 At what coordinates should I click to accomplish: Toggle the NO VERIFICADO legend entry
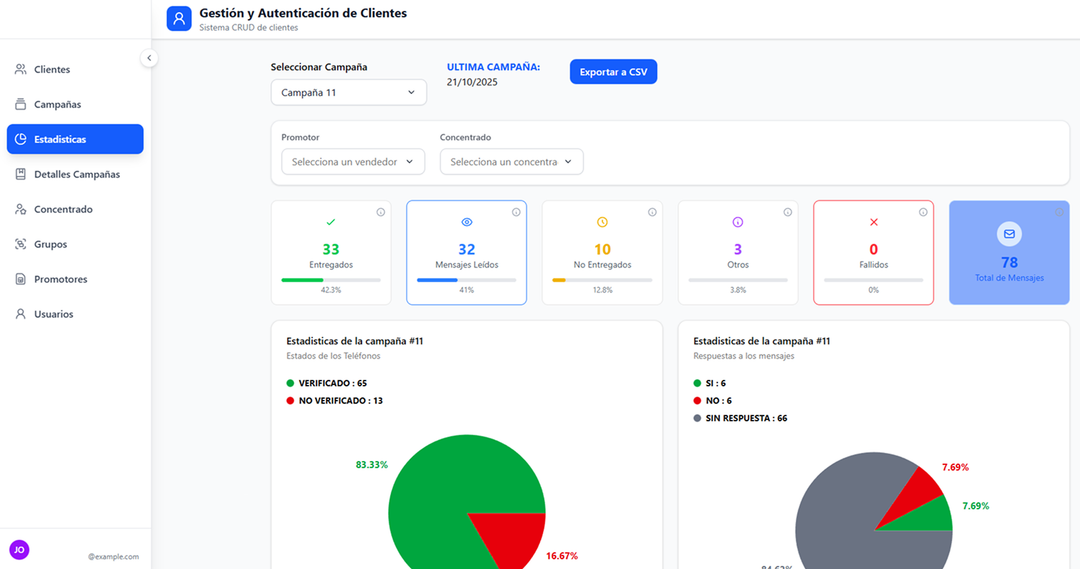(x=334, y=401)
